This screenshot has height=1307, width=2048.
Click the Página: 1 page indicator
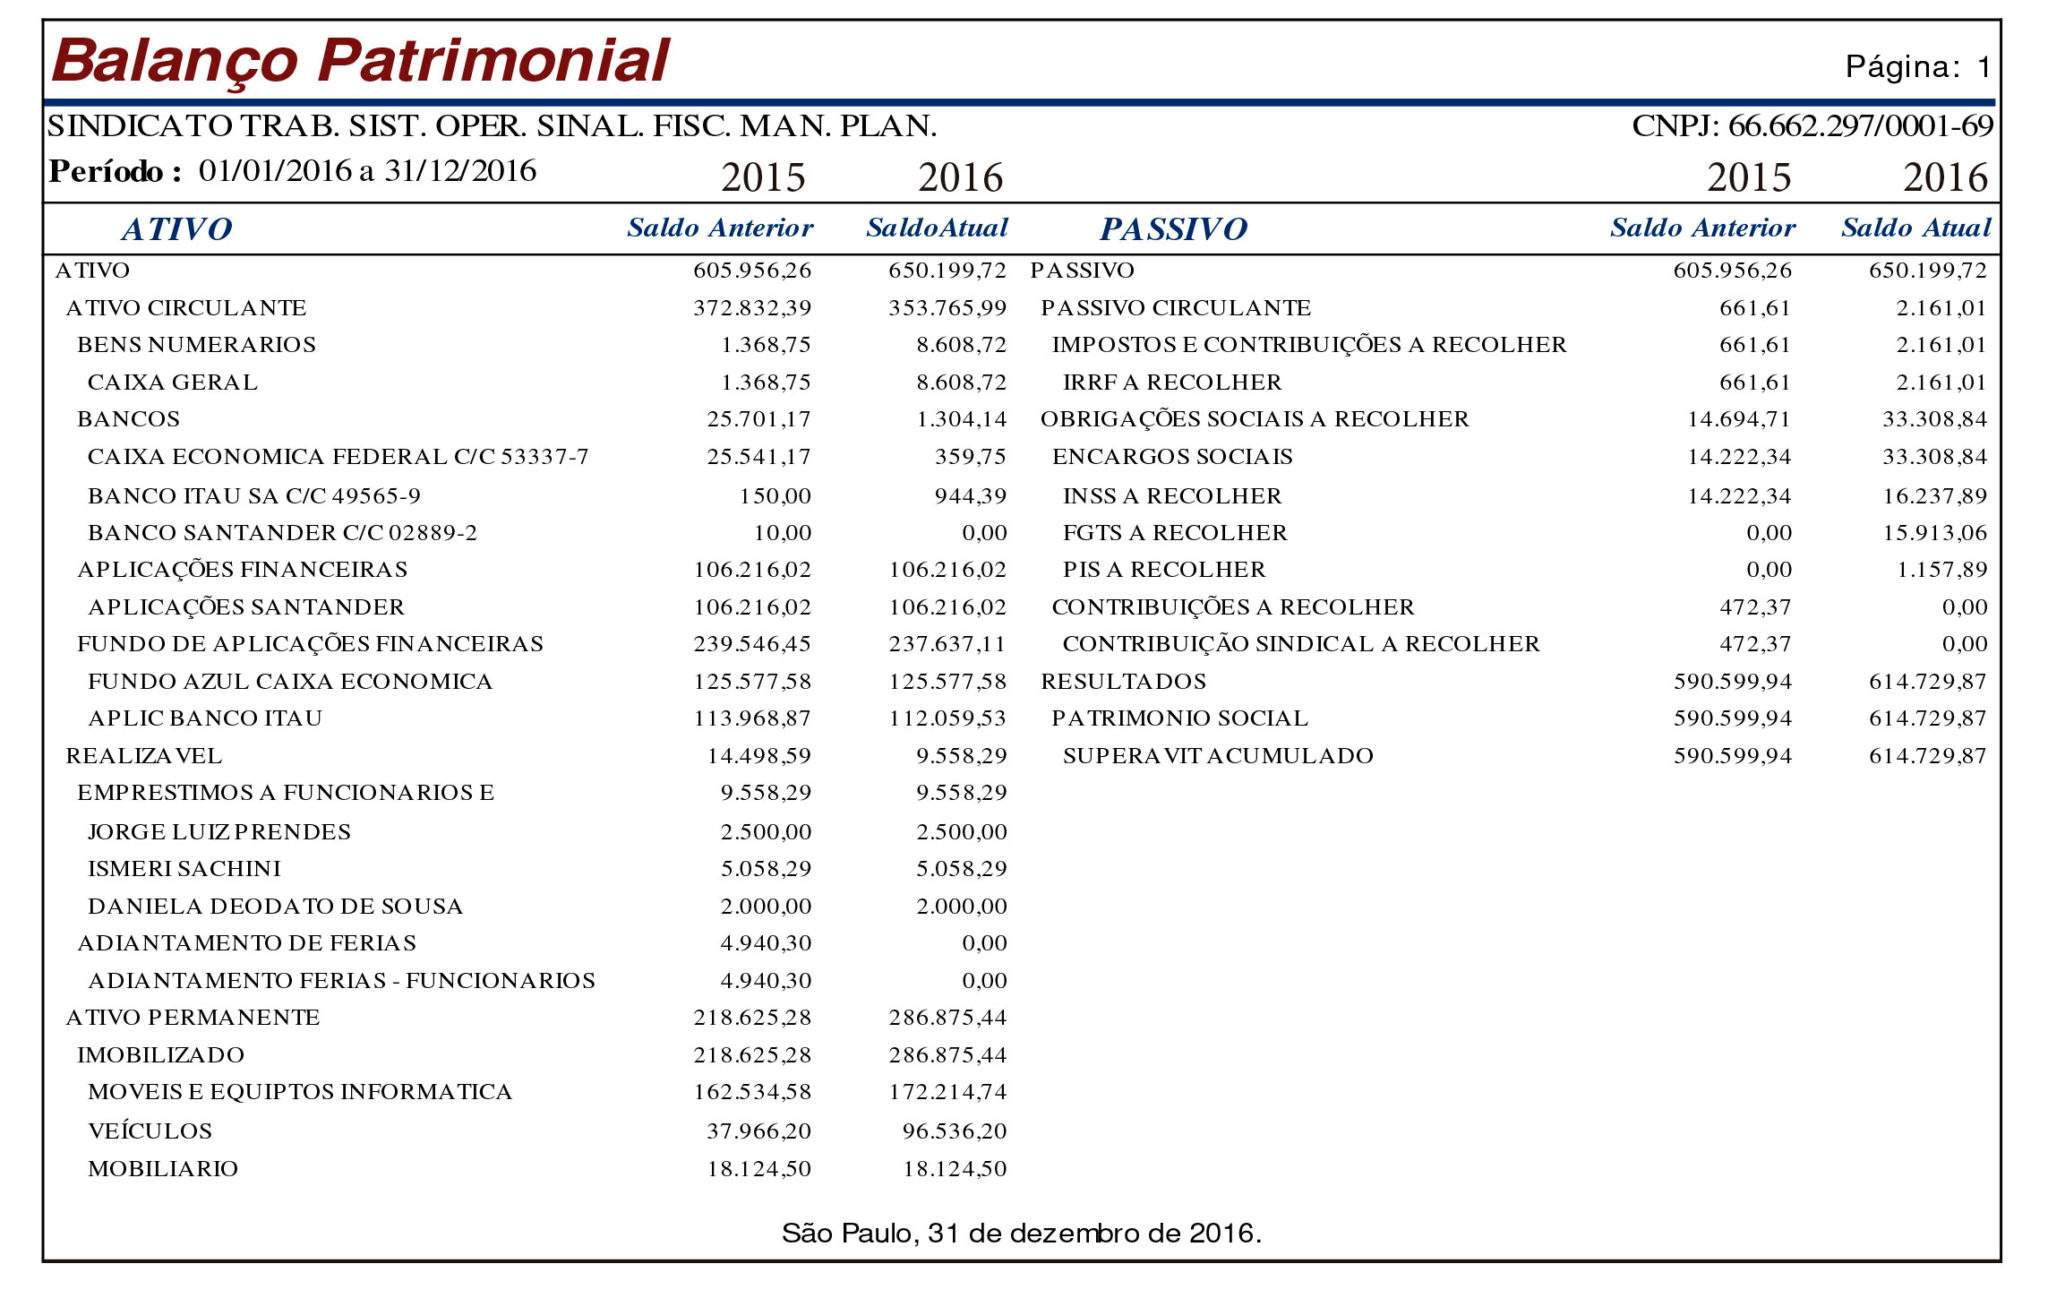point(1917,67)
